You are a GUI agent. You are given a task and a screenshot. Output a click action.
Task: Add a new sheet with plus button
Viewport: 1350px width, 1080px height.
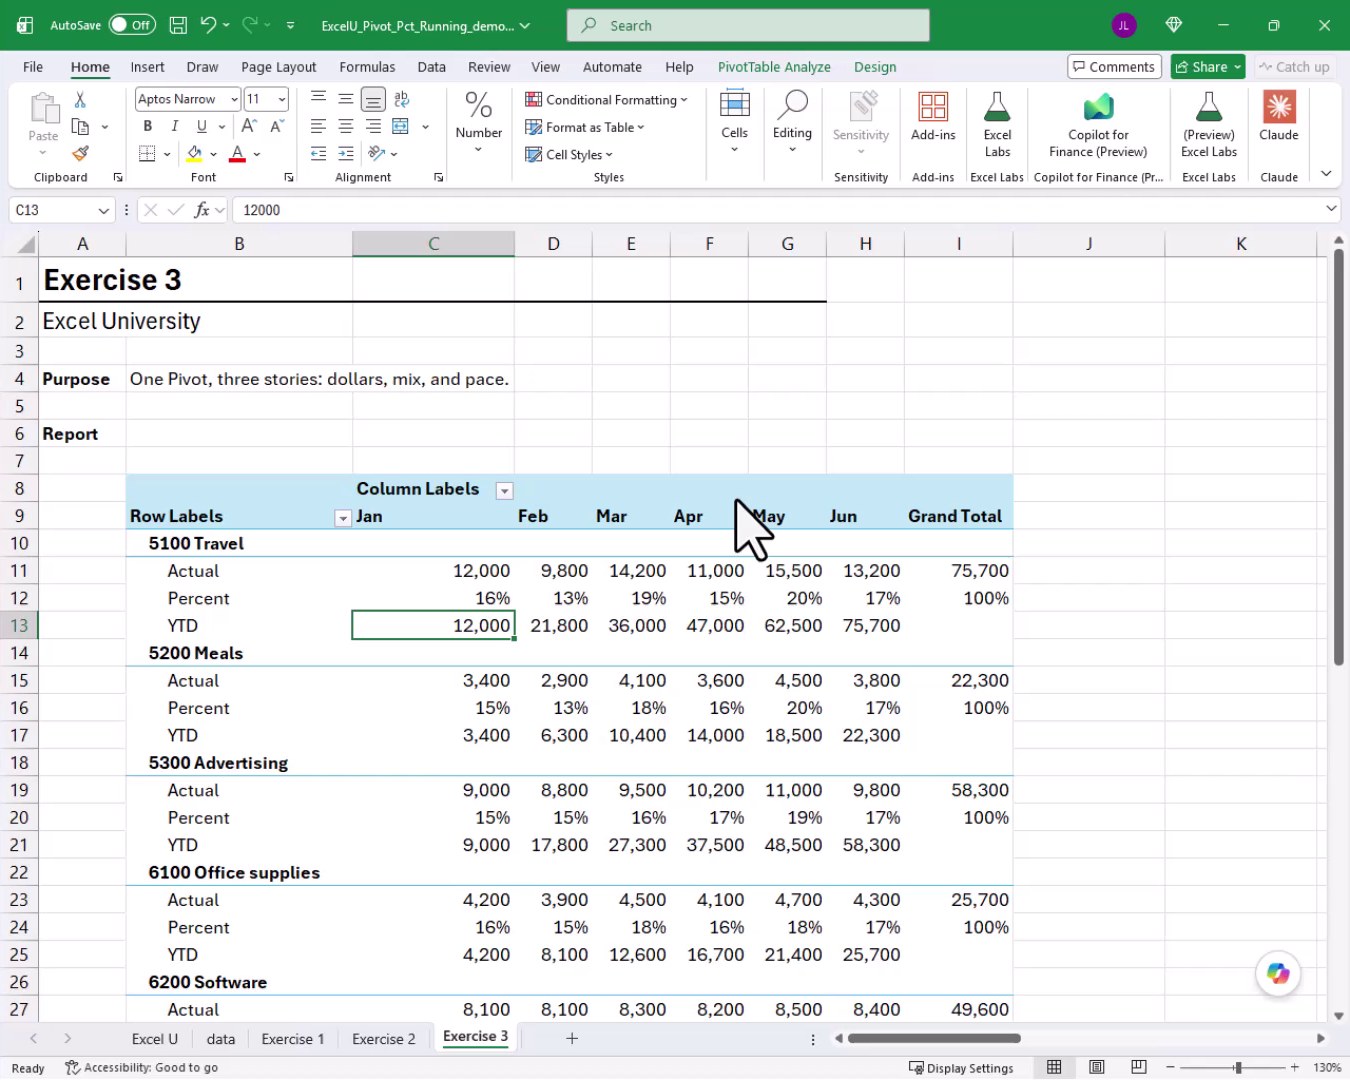(x=572, y=1039)
